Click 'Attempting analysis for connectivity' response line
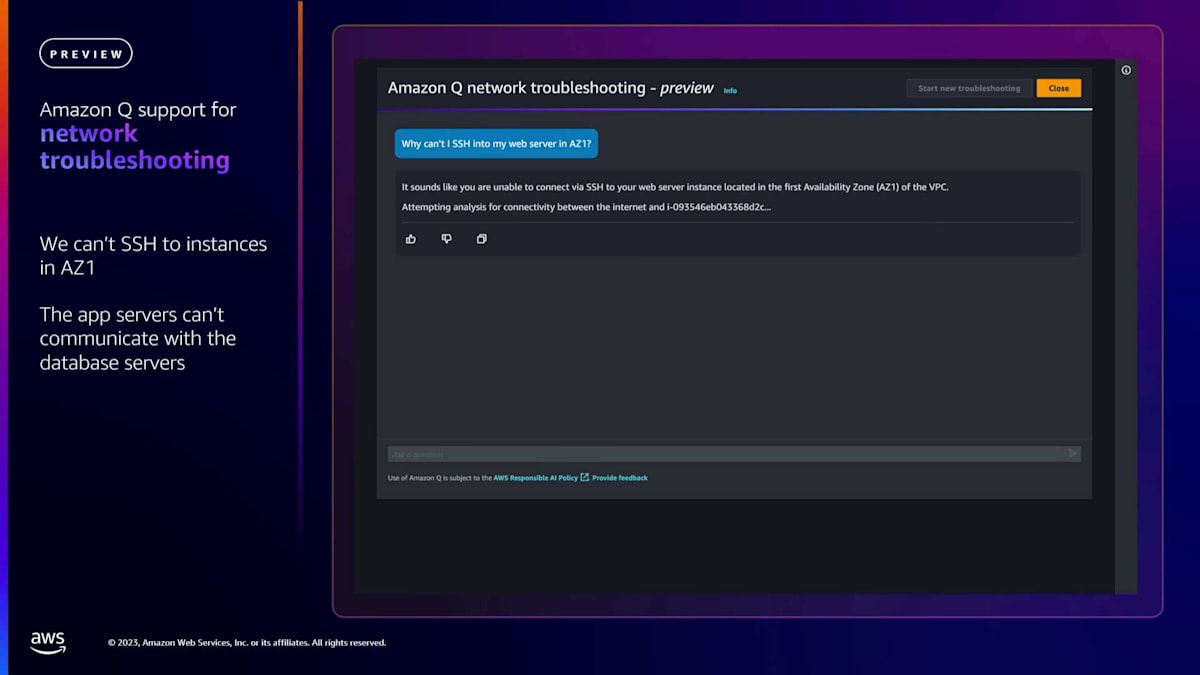Screen dimensions: 1200x675 [586, 207]
